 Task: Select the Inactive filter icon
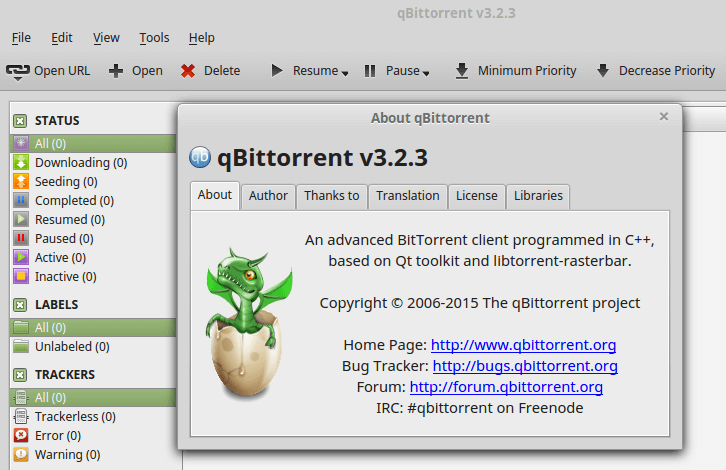(21, 276)
